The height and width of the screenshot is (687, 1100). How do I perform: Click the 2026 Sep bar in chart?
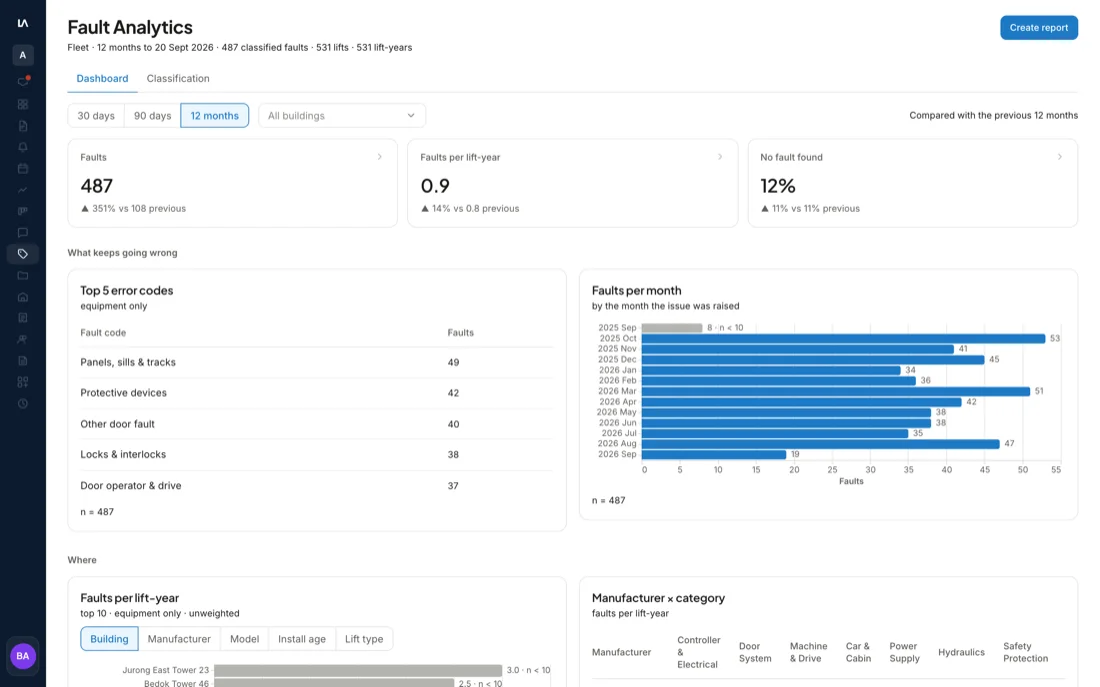(714, 454)
